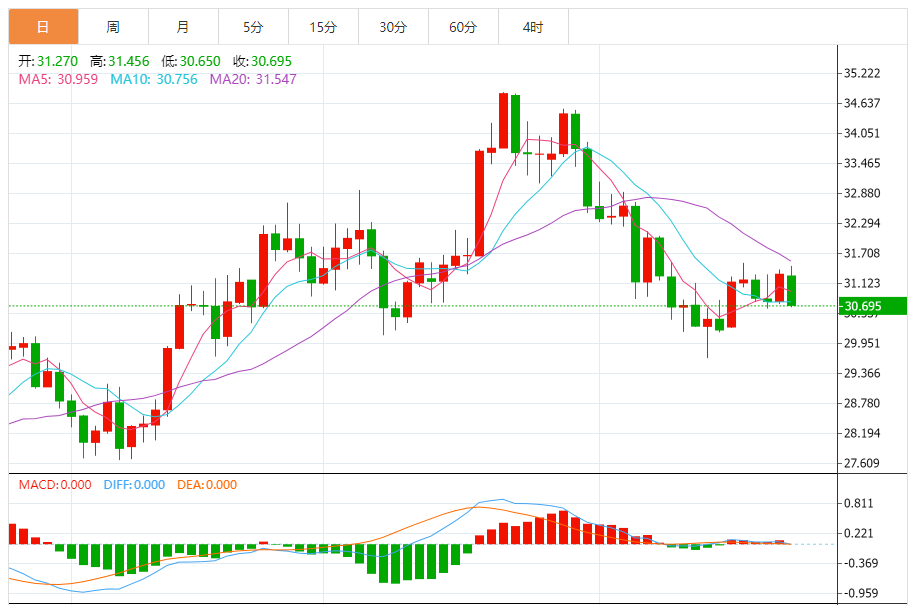The width and height of the screenshot is (911, 605).
Task: Click the DIFF:0.000 label
Action: pos(134,485)
